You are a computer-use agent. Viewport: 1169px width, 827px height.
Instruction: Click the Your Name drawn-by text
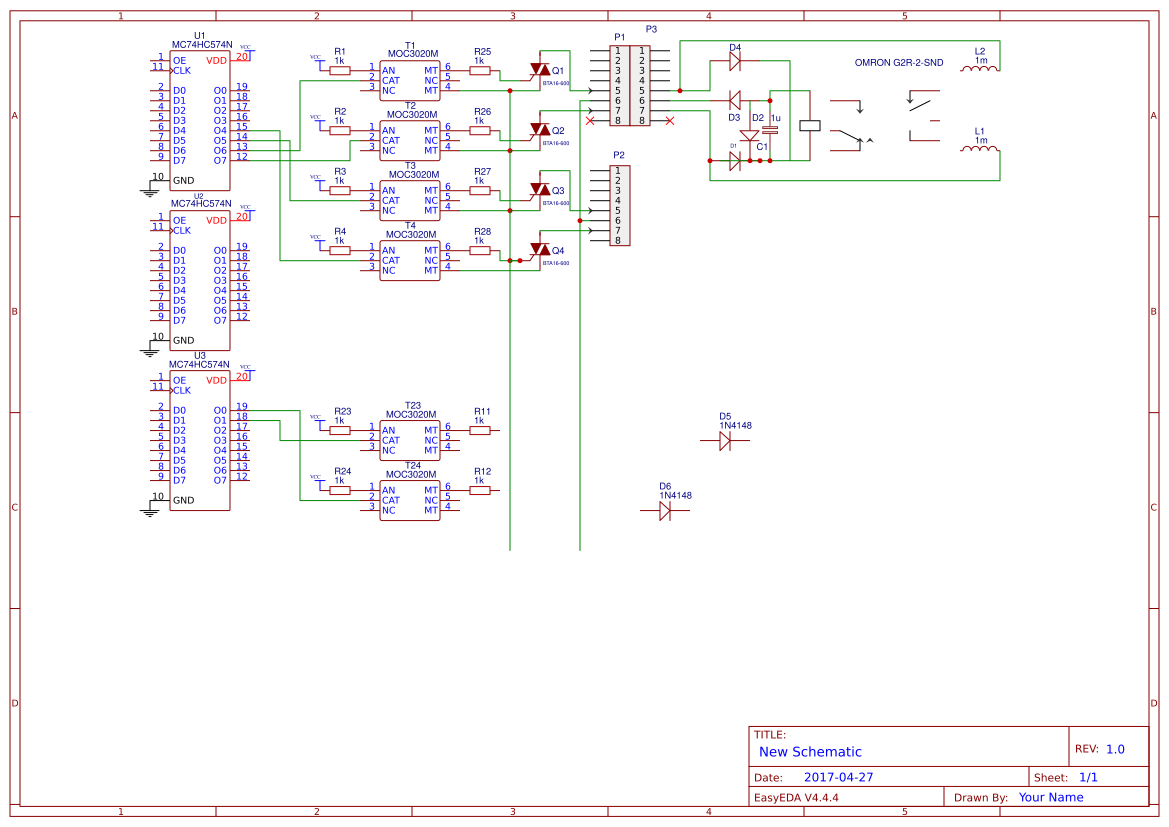[x=1049, y=797]
